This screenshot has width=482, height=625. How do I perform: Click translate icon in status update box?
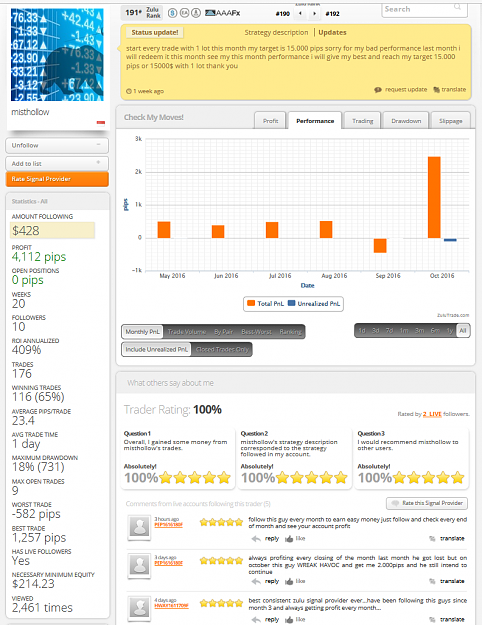coord(437,90)
